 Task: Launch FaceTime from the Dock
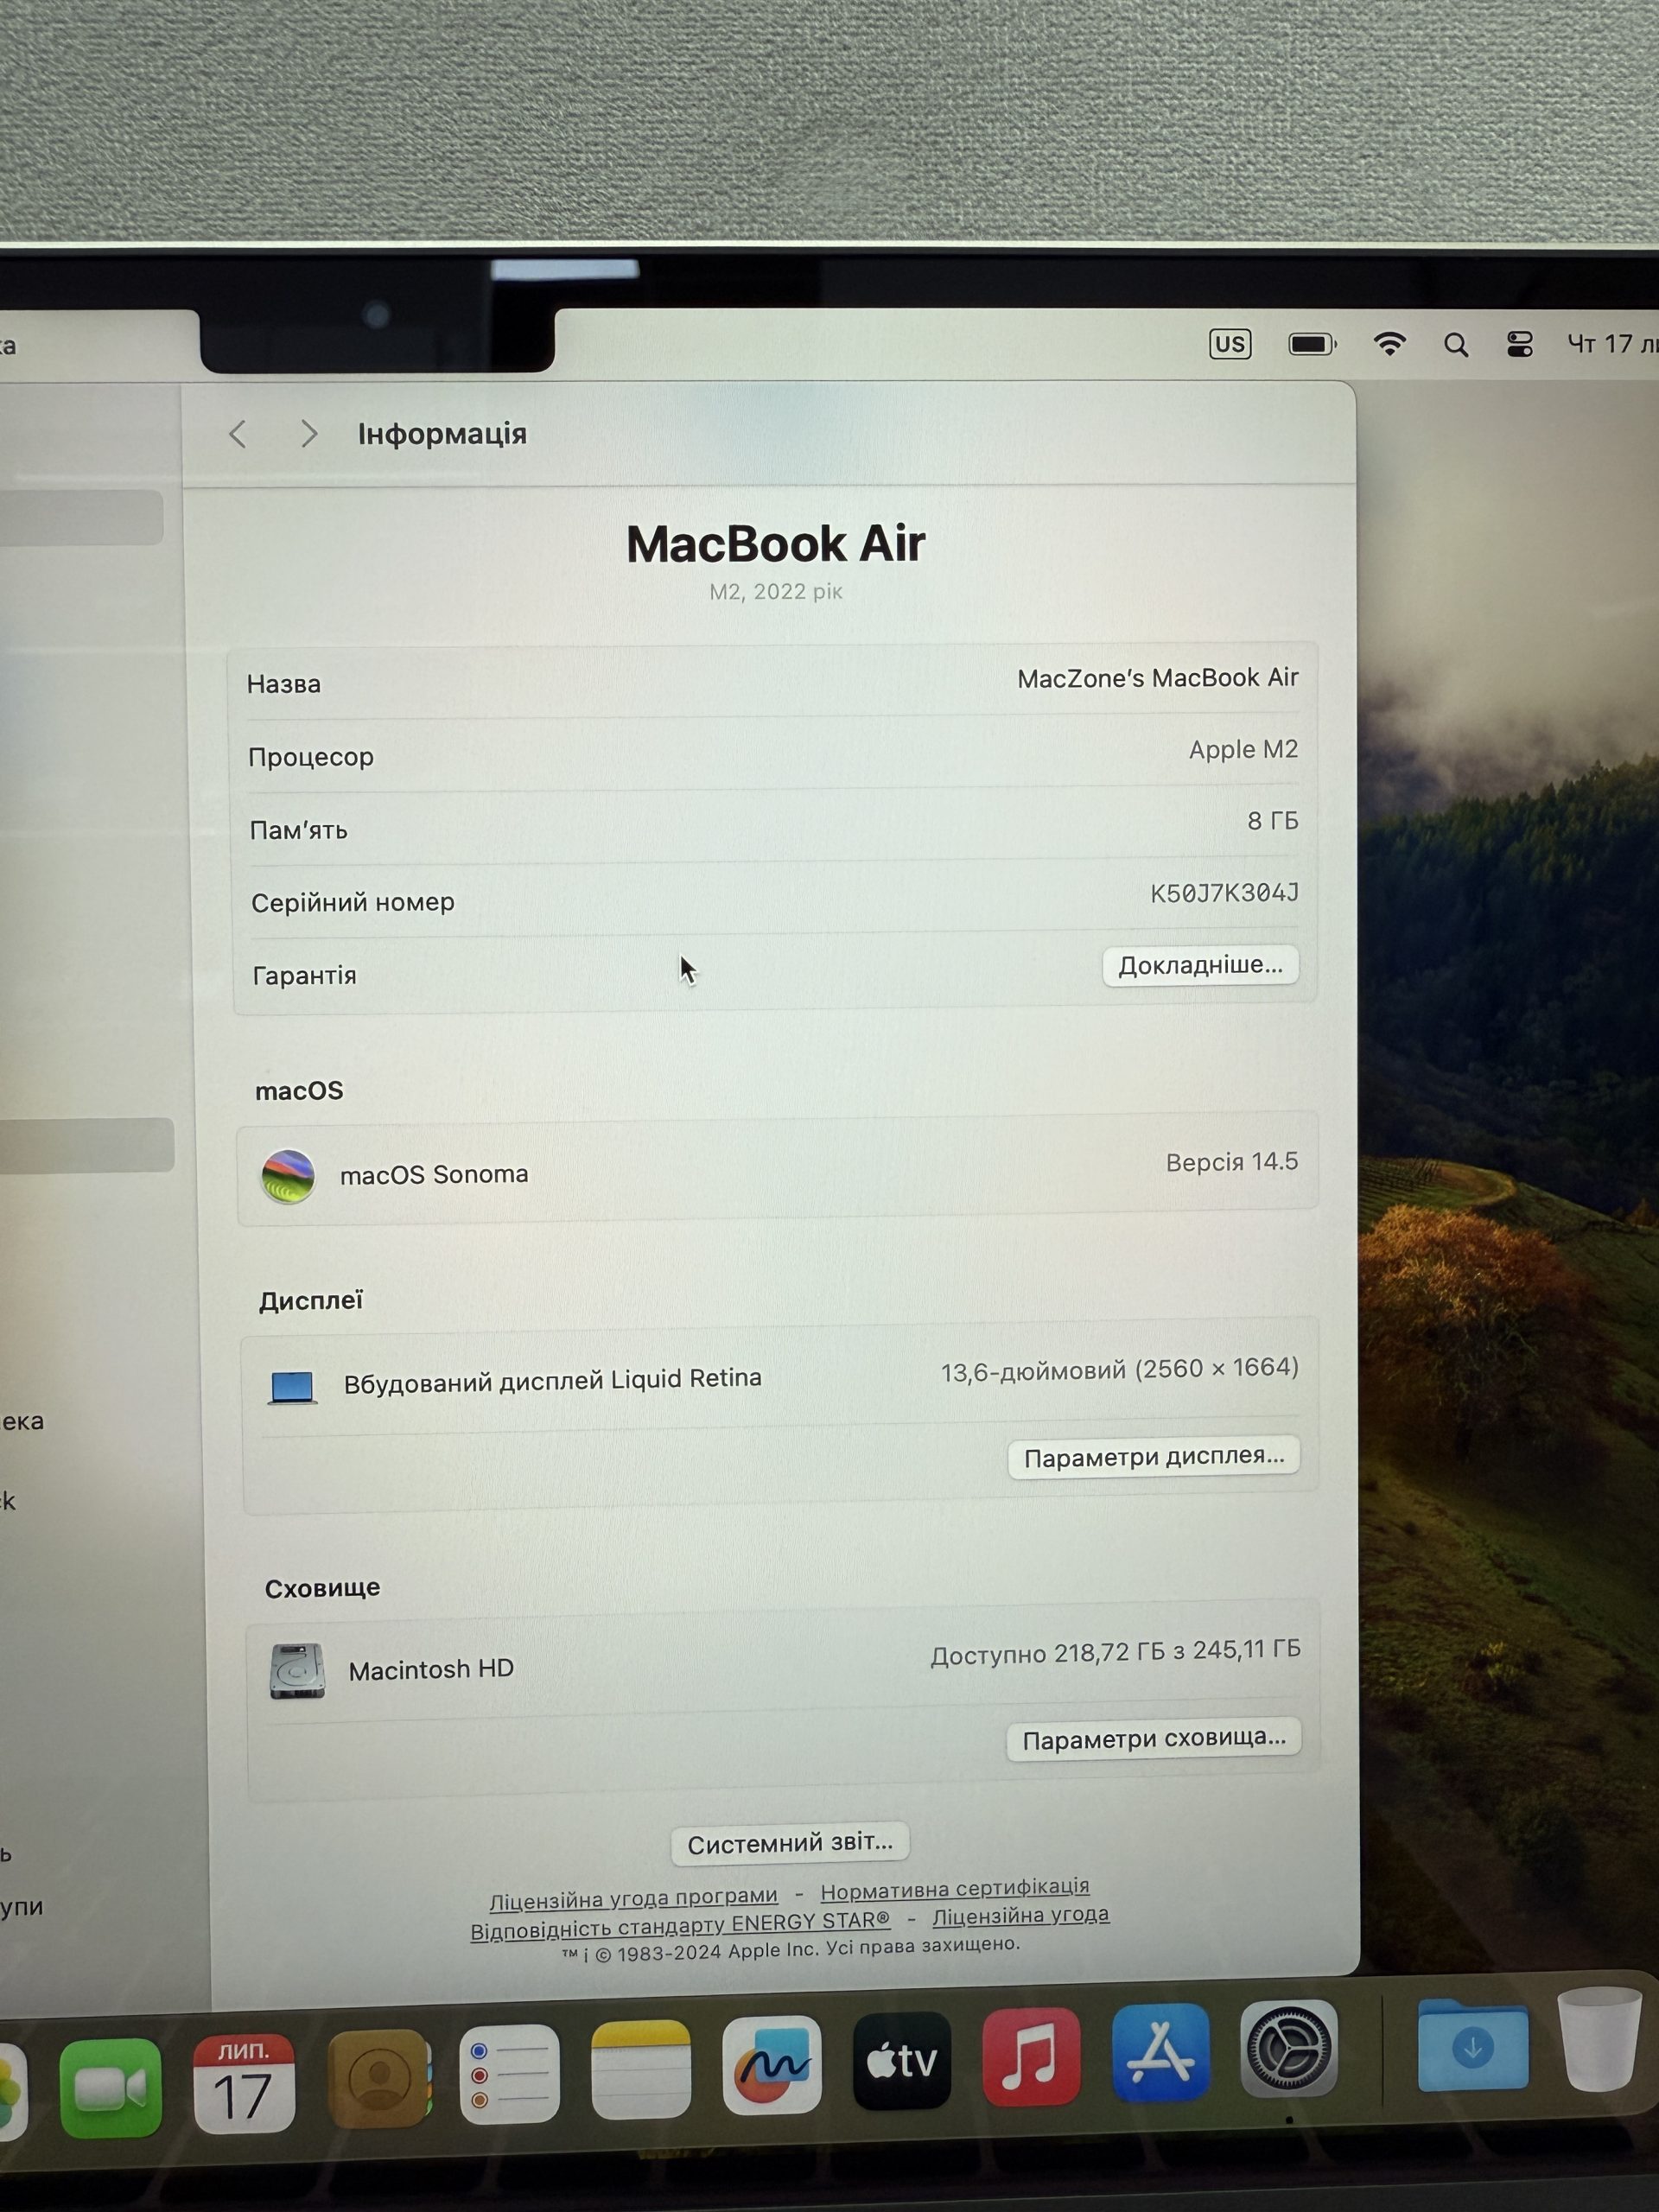(110, 2088)
